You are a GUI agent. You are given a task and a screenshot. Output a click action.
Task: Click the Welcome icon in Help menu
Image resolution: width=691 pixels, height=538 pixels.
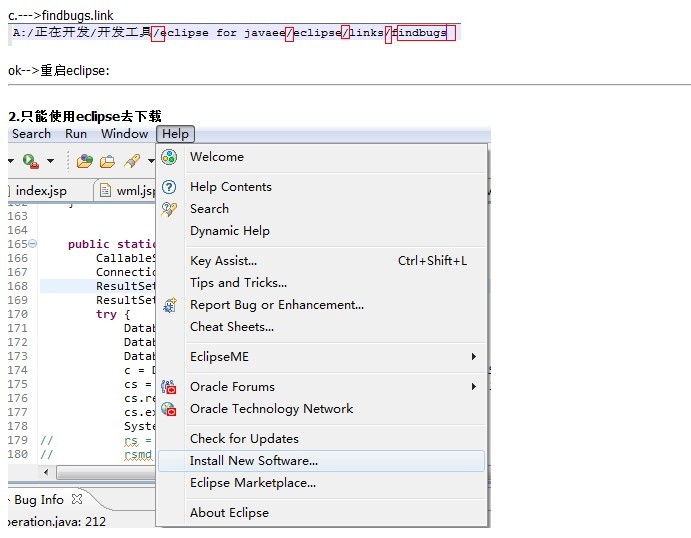[169, 157]
